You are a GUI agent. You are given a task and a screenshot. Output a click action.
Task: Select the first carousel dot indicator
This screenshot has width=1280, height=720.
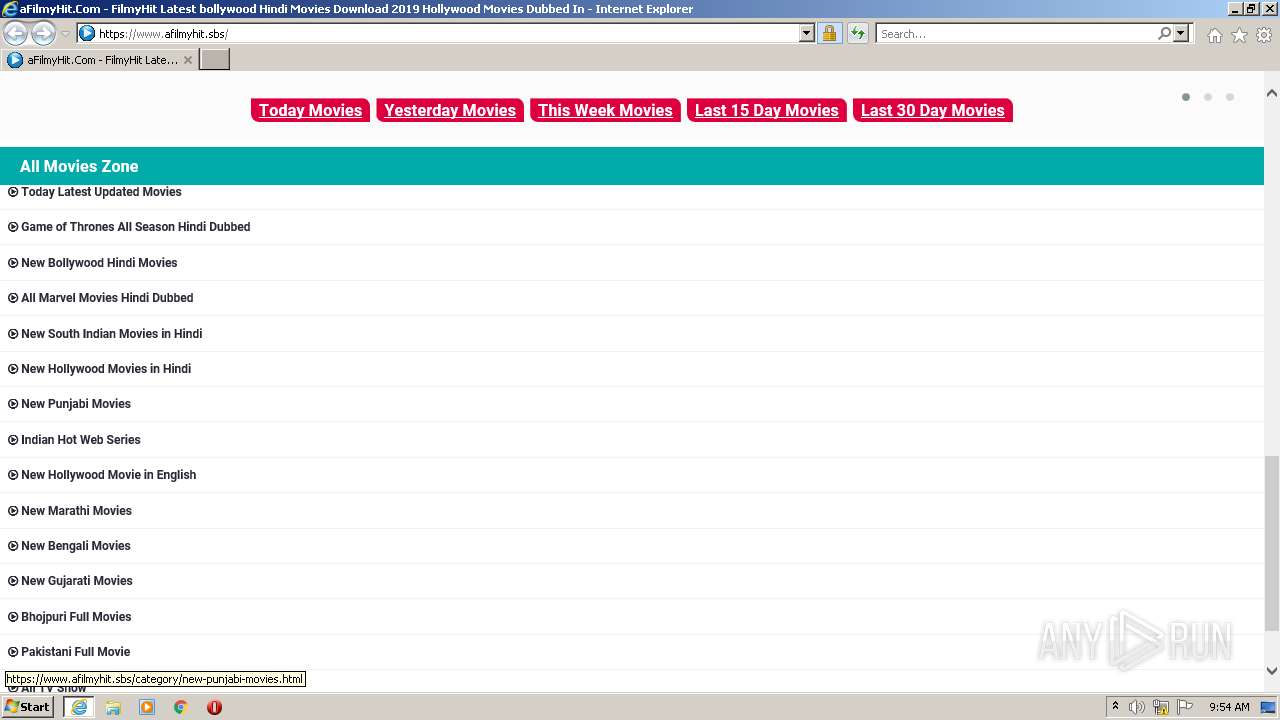[x=1186, y=97]
